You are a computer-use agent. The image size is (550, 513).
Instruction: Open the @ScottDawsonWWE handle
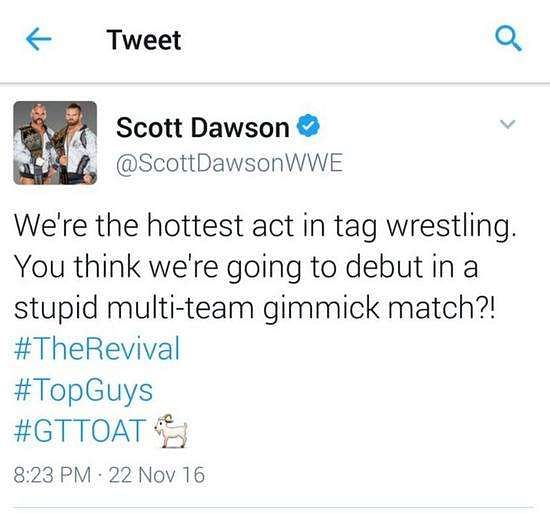tap(229, 163)
